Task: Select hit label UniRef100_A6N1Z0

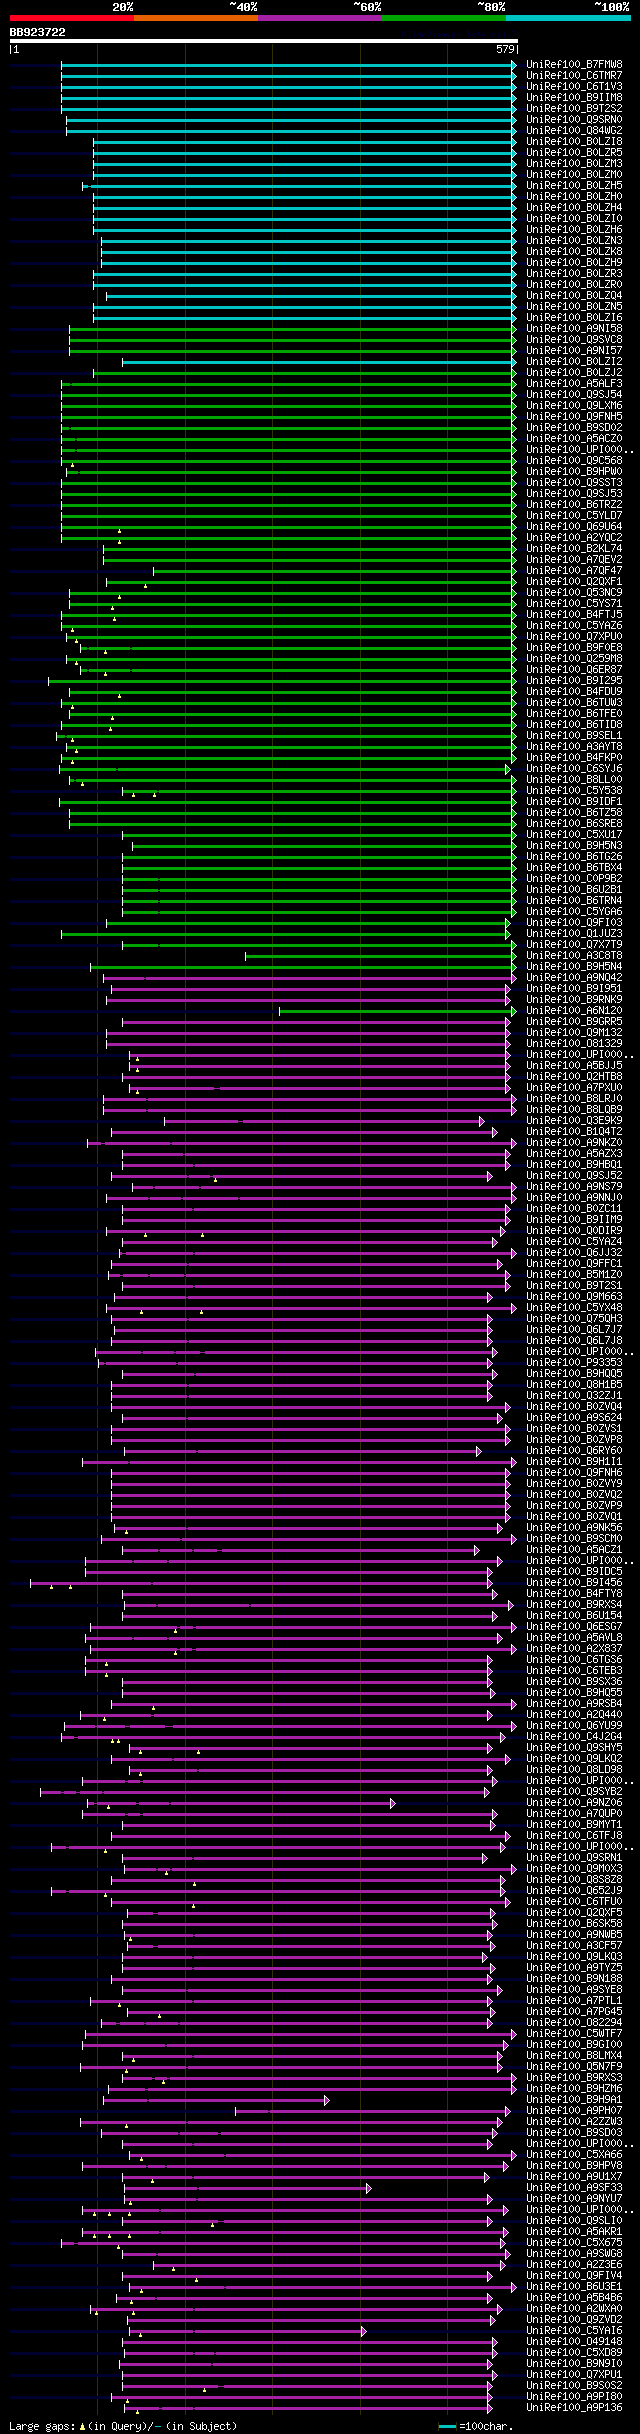Action: (x=574, y=1011)
